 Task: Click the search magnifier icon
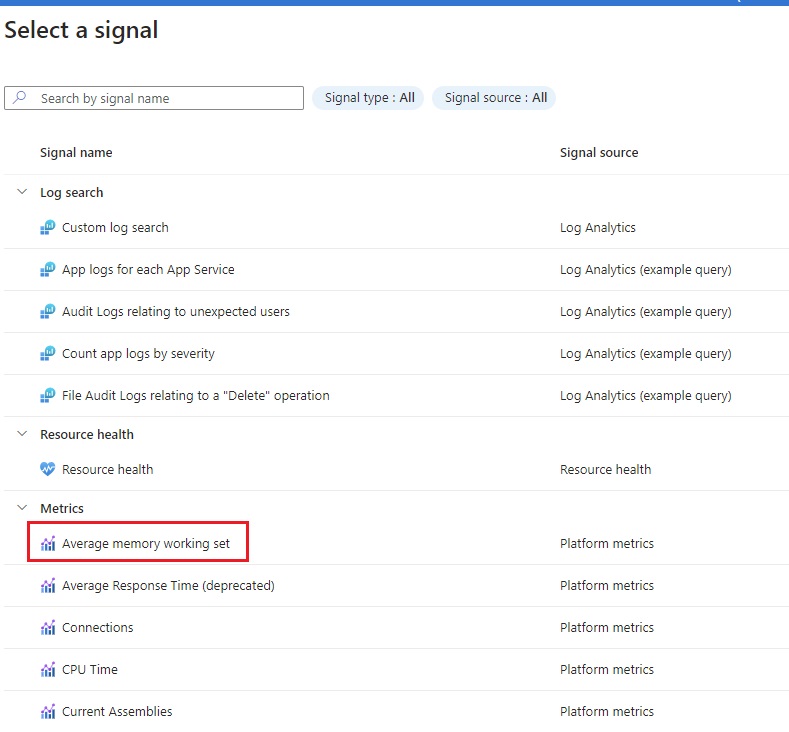tap(20, 97)
